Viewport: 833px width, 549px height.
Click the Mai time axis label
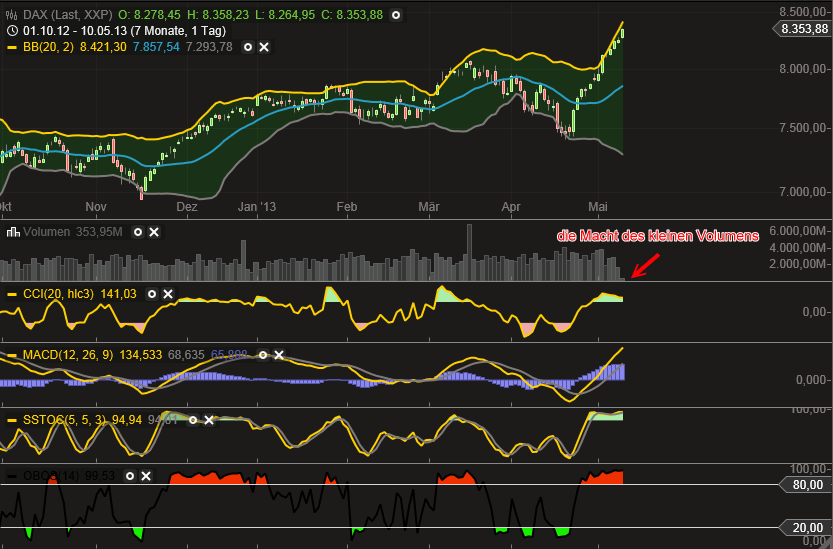598,207
